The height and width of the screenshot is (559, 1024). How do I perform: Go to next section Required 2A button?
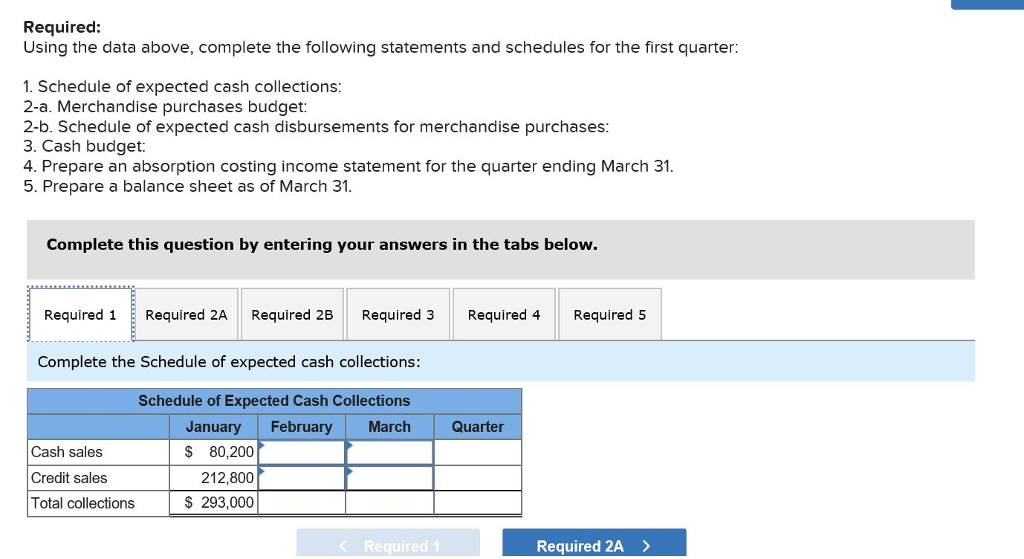click(x=594, y=543)
